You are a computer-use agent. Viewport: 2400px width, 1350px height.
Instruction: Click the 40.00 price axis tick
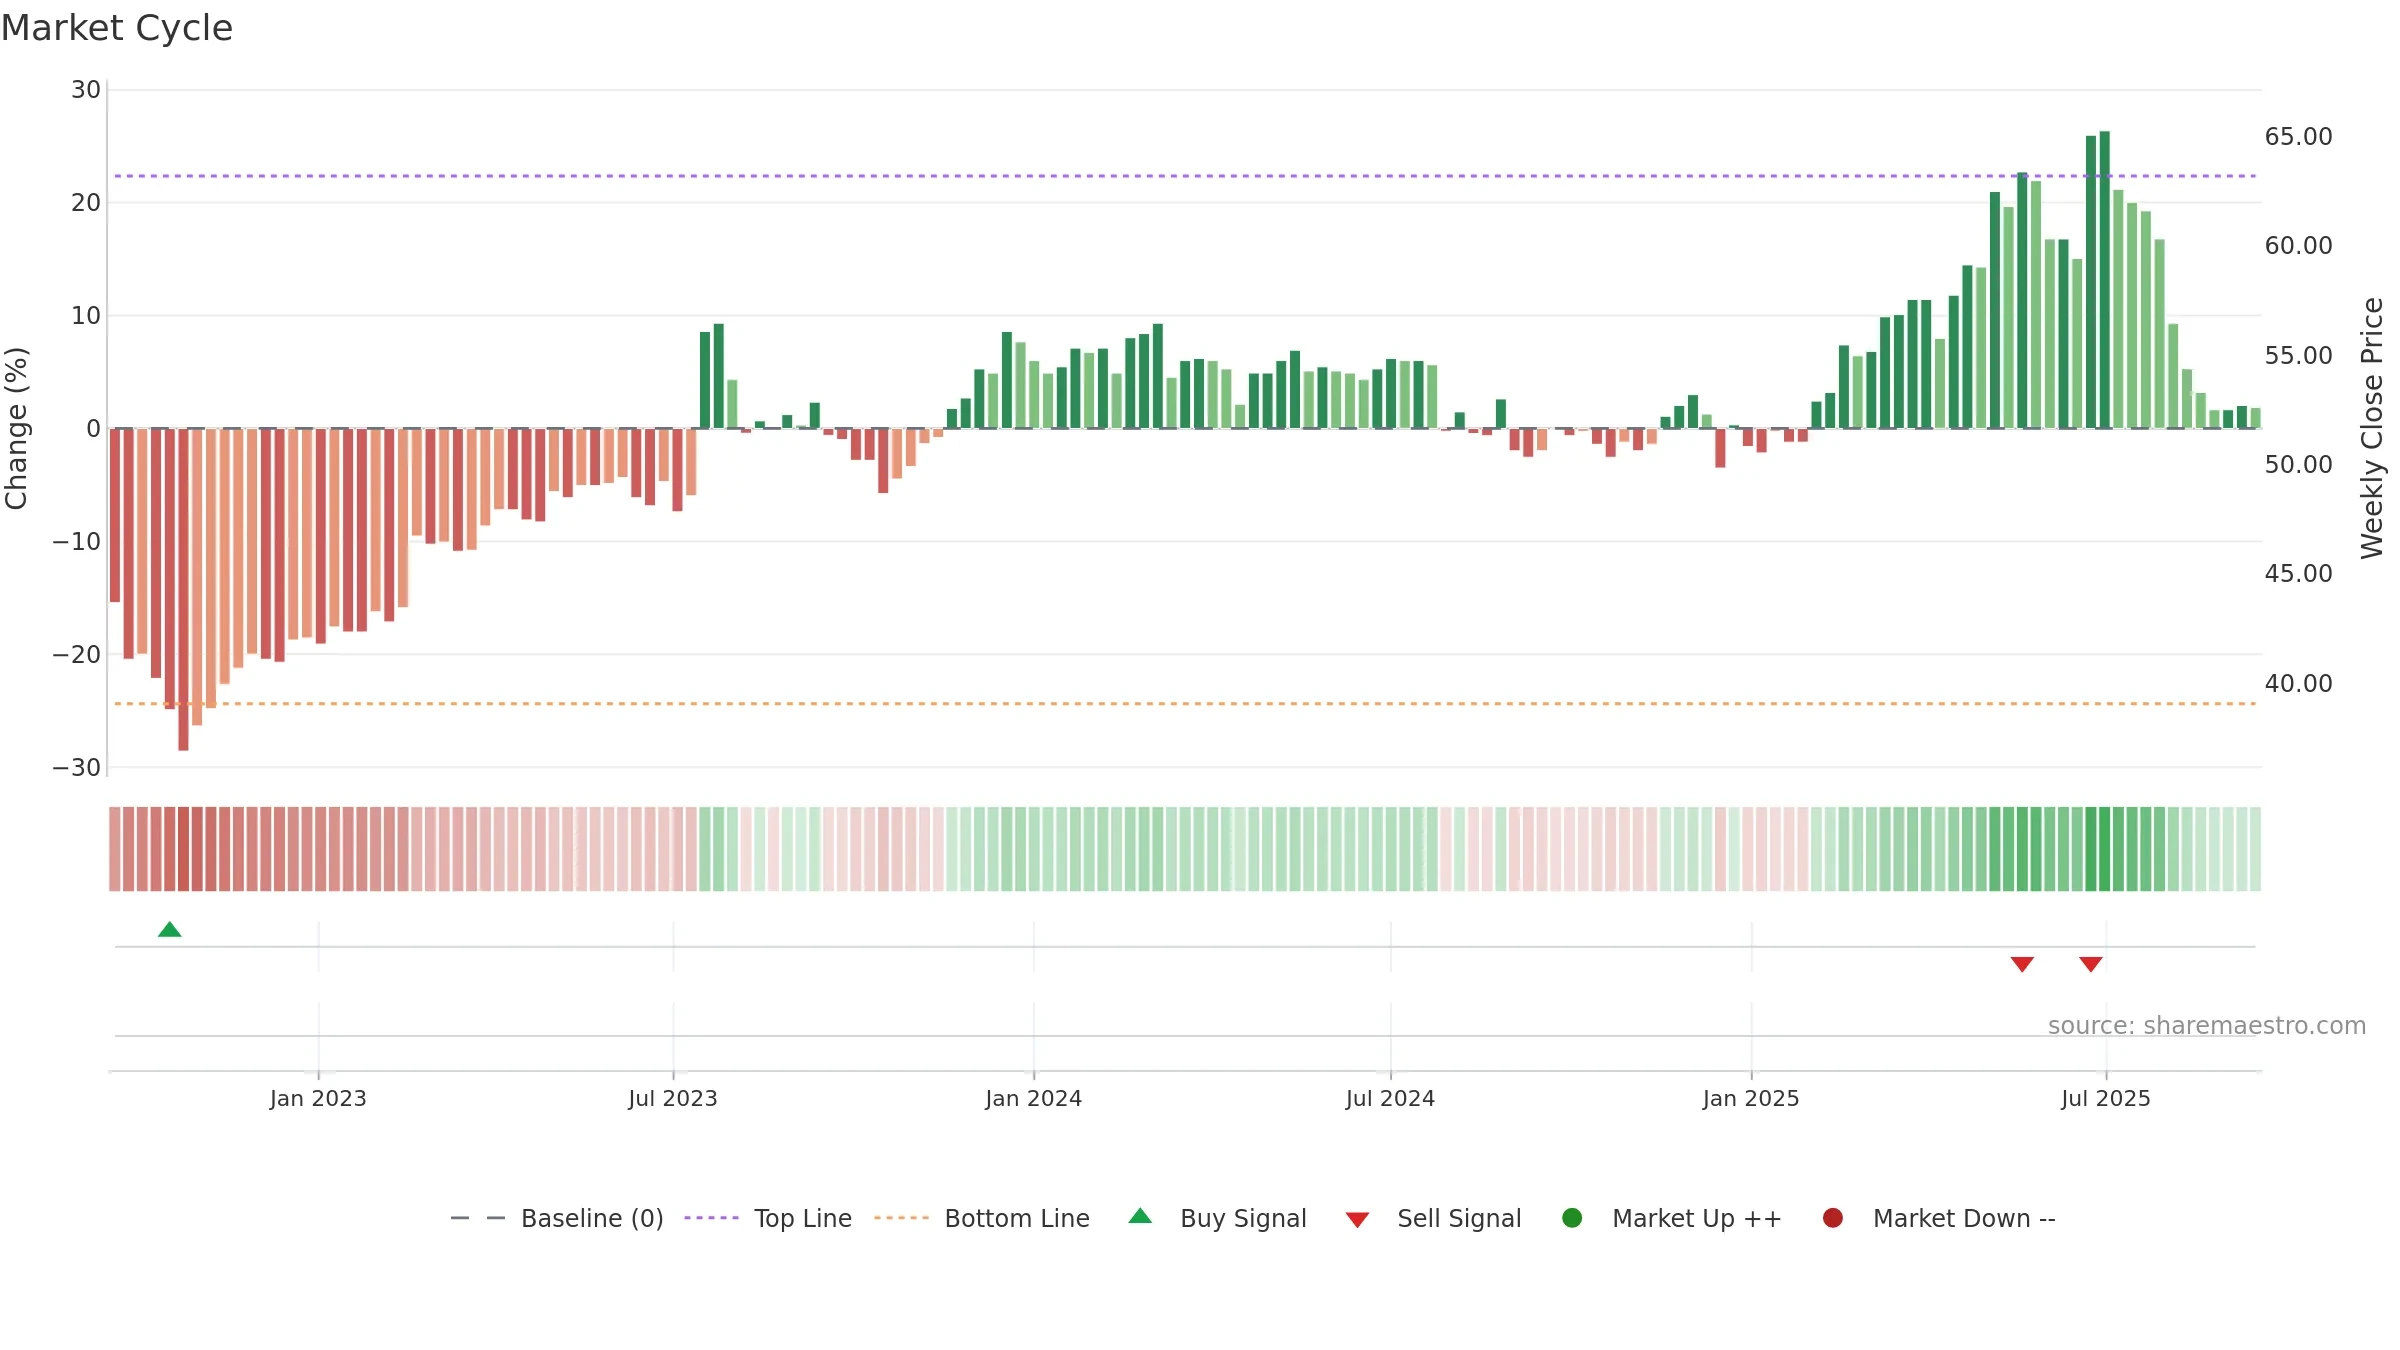(2299, 684)
